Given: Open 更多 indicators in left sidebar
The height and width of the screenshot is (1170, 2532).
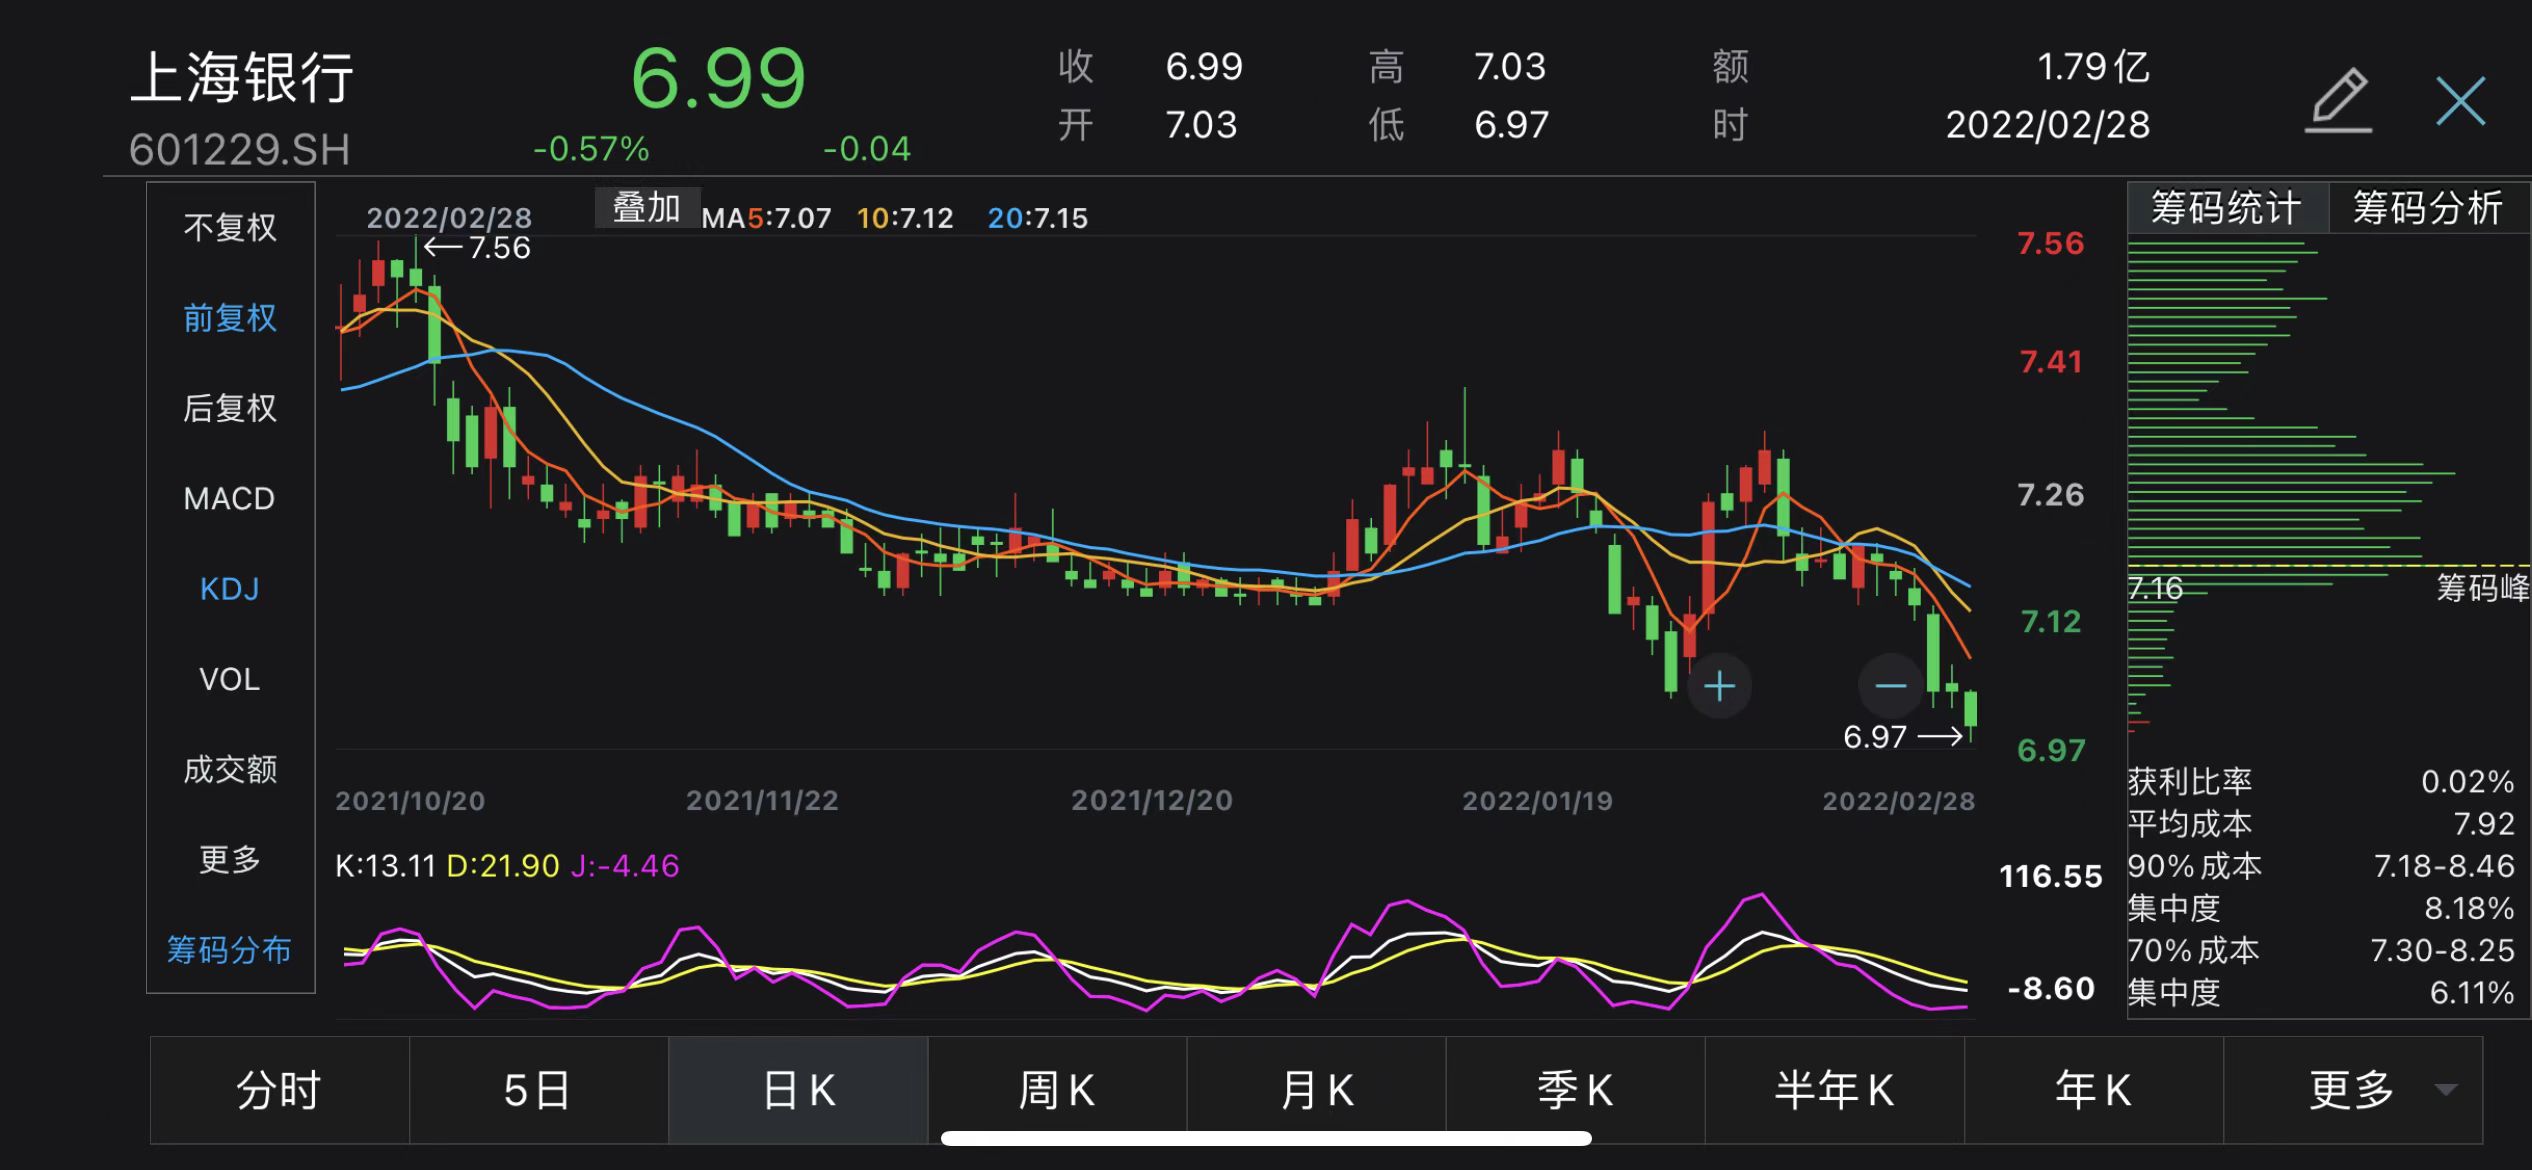Looking at the screenshot, I should click(x=230, y=859).
